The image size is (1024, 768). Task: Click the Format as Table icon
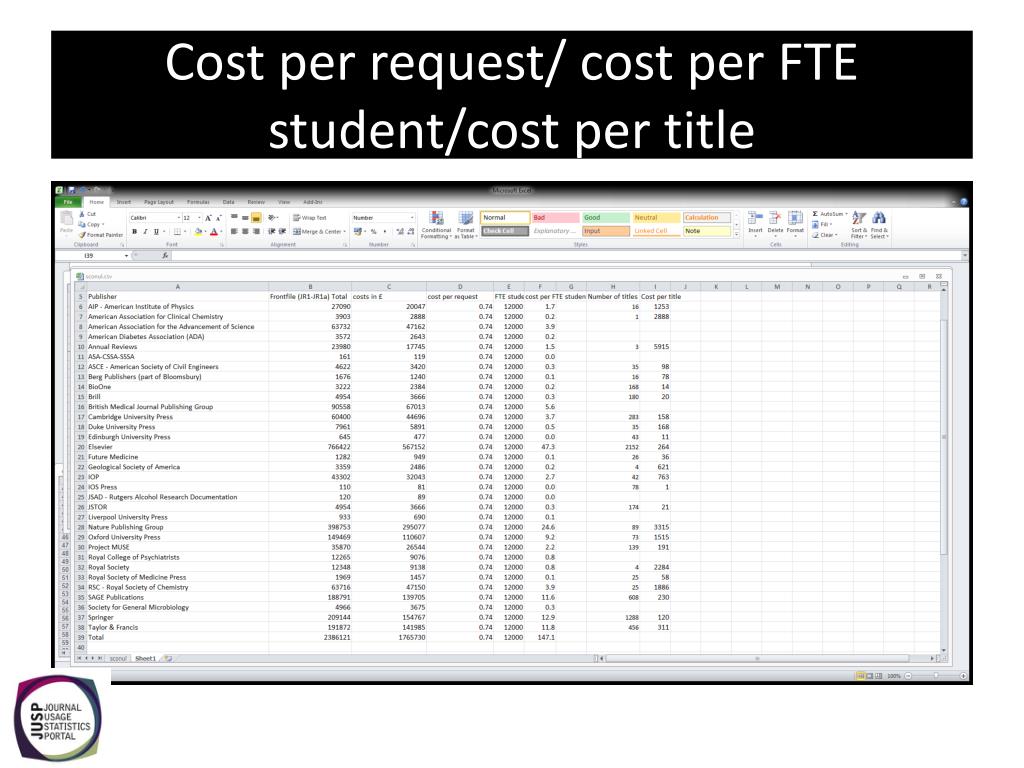(x=465, y=218)
